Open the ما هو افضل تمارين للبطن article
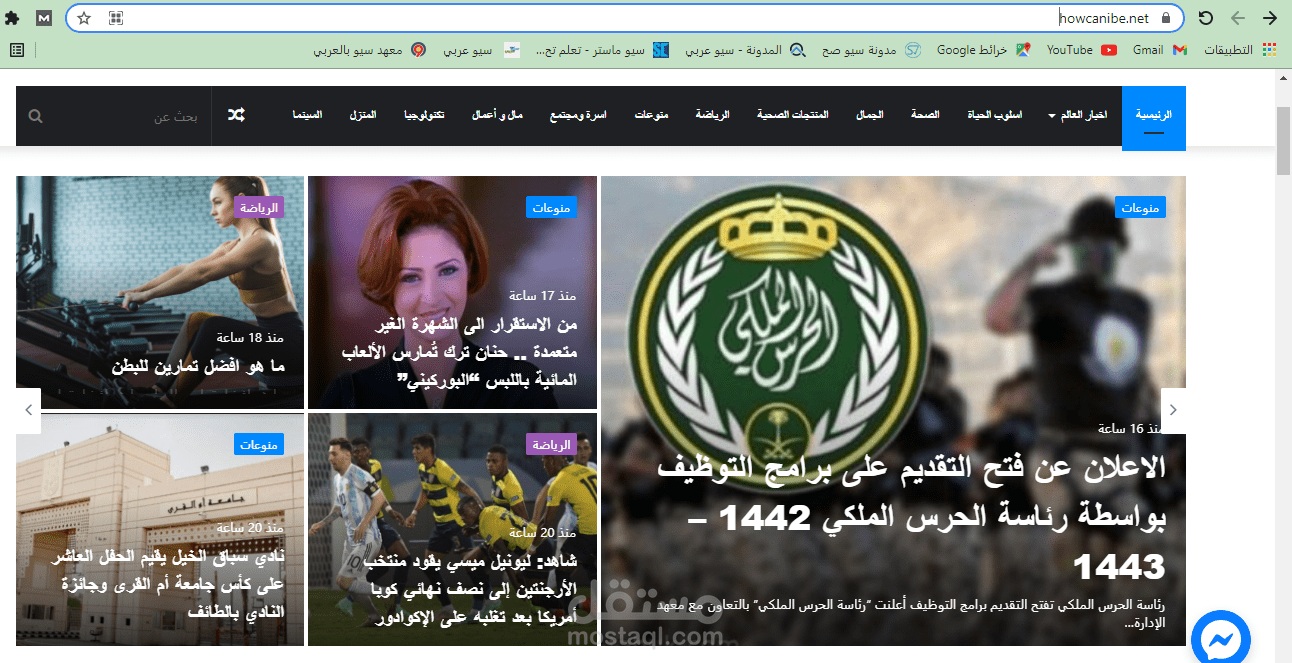Image resolution: width=1292 pixels, height=663 pixels. (x=198, y=366)
